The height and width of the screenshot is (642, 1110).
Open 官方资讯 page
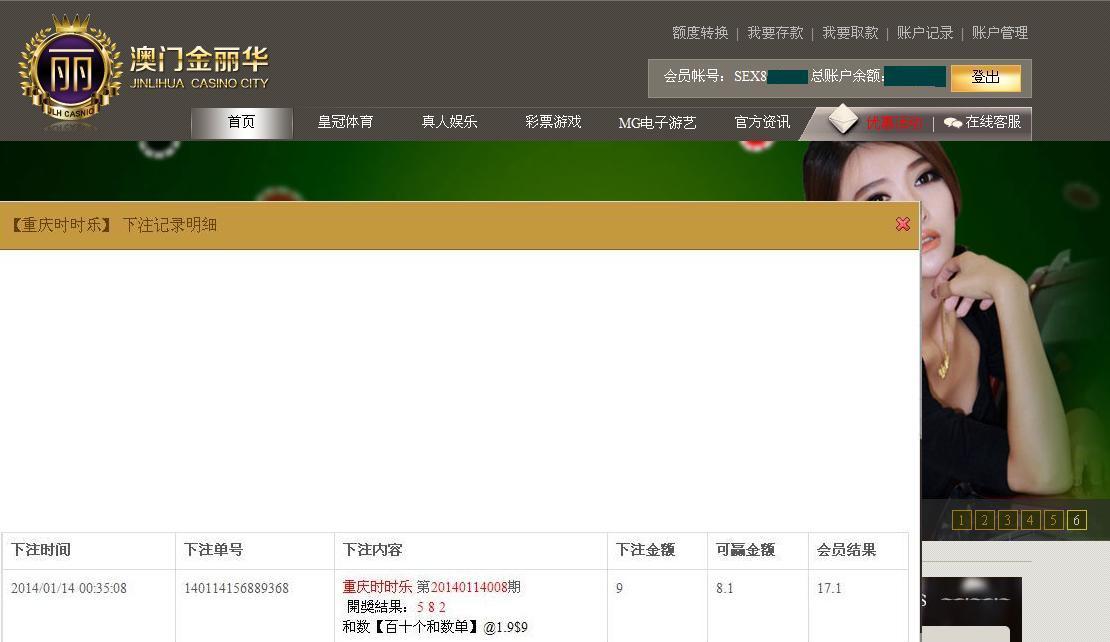pos(762,122)
